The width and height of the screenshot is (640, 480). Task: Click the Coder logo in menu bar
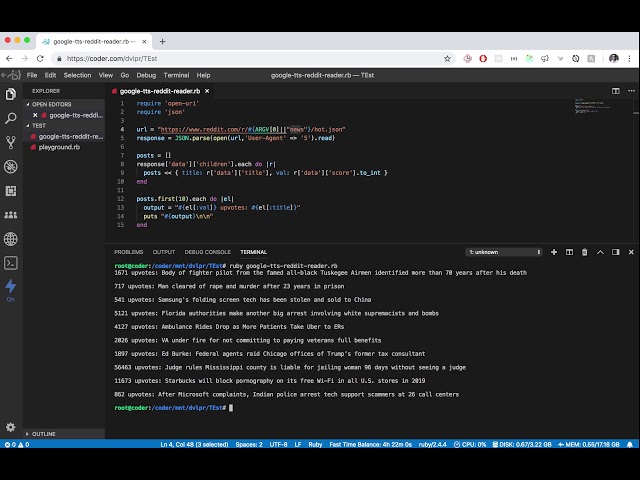coord(11,75)
